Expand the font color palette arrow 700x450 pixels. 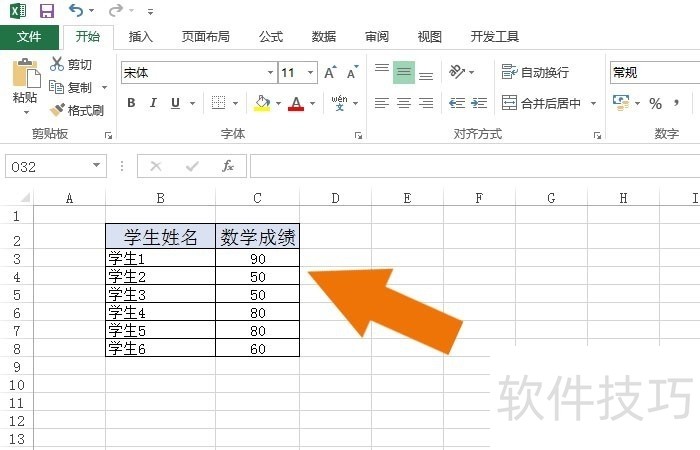pyautogui.click(x=312, y=104)
